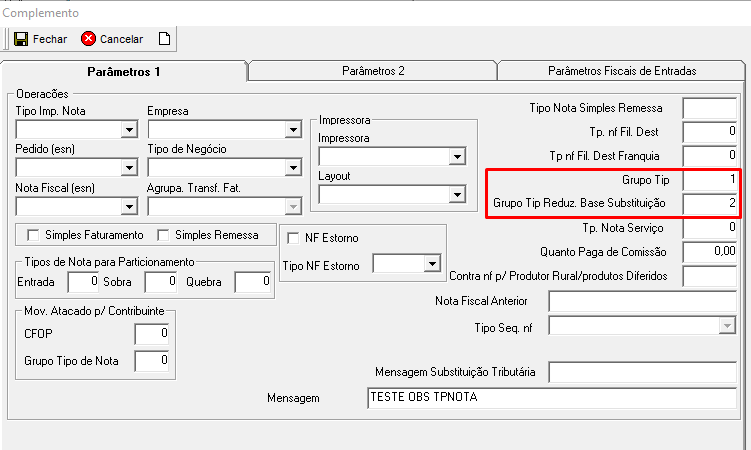The height and width of the screenshot is (450, 751).
Task: Open the Tipo Seq. nf dropdown
Action: tap(727, 326)
